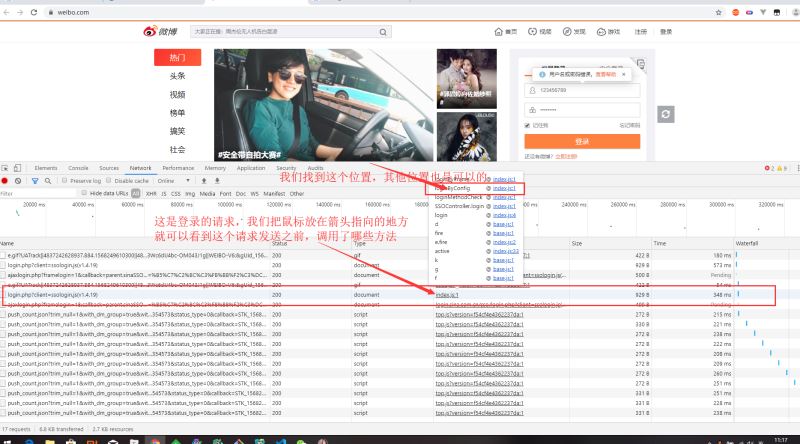800x444 pixels.
Task: Click the browser back arrow
Action: coord(6,12)
